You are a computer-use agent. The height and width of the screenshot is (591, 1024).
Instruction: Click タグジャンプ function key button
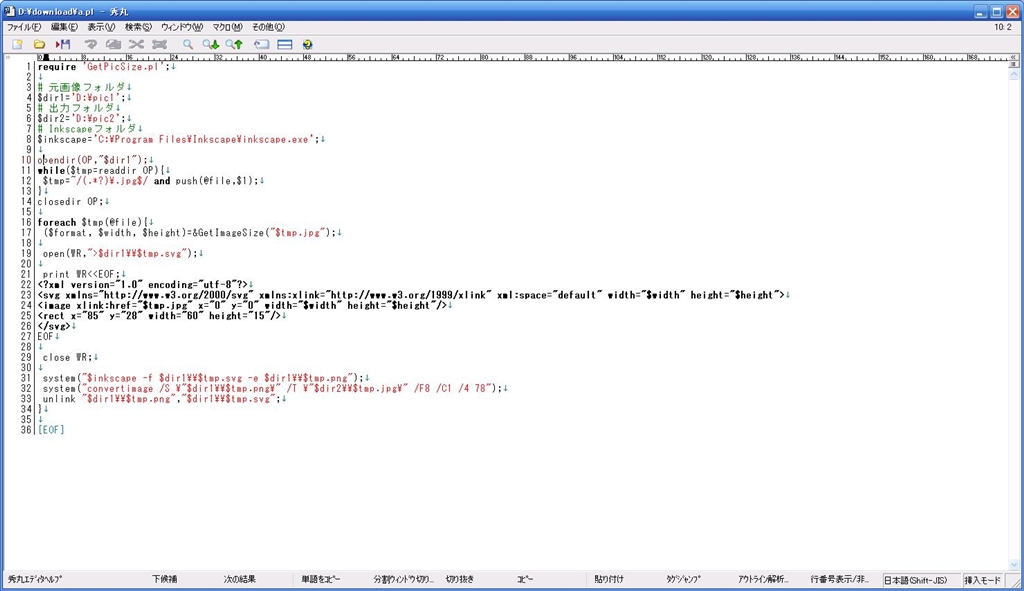[683, 579]
